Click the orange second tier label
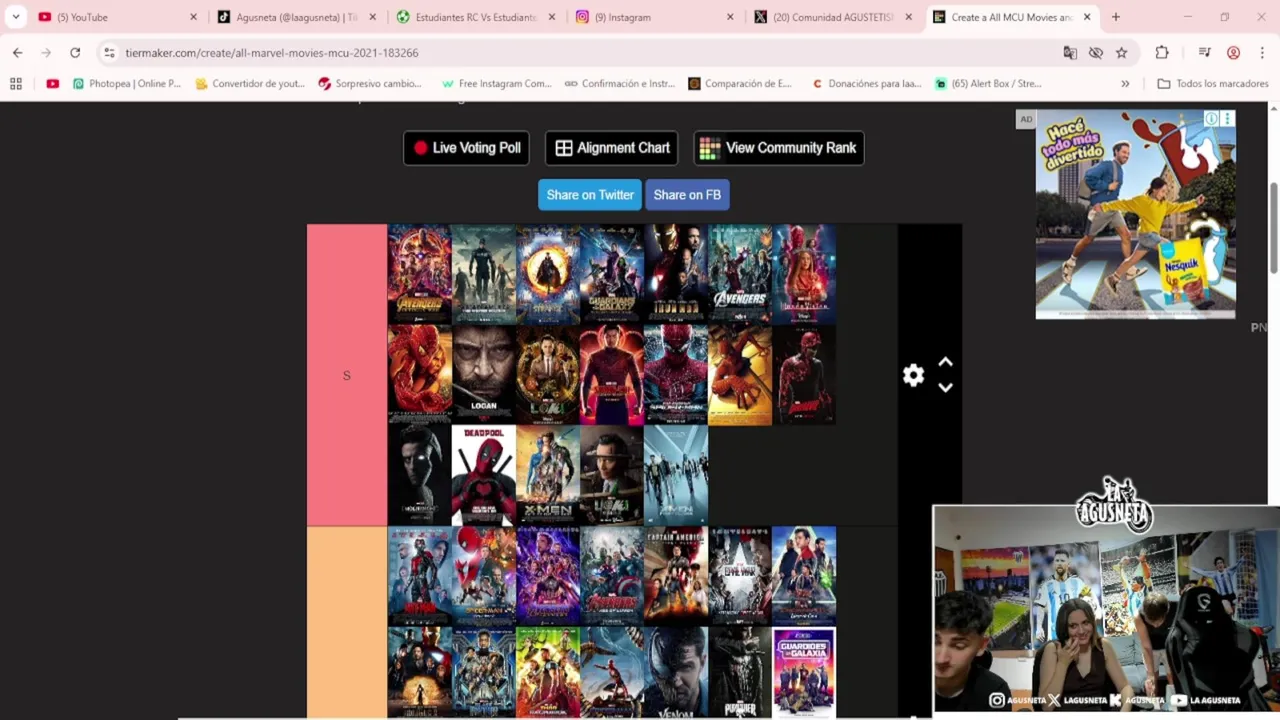This screenshot has height=720, width=1280. tap(347, 623)
